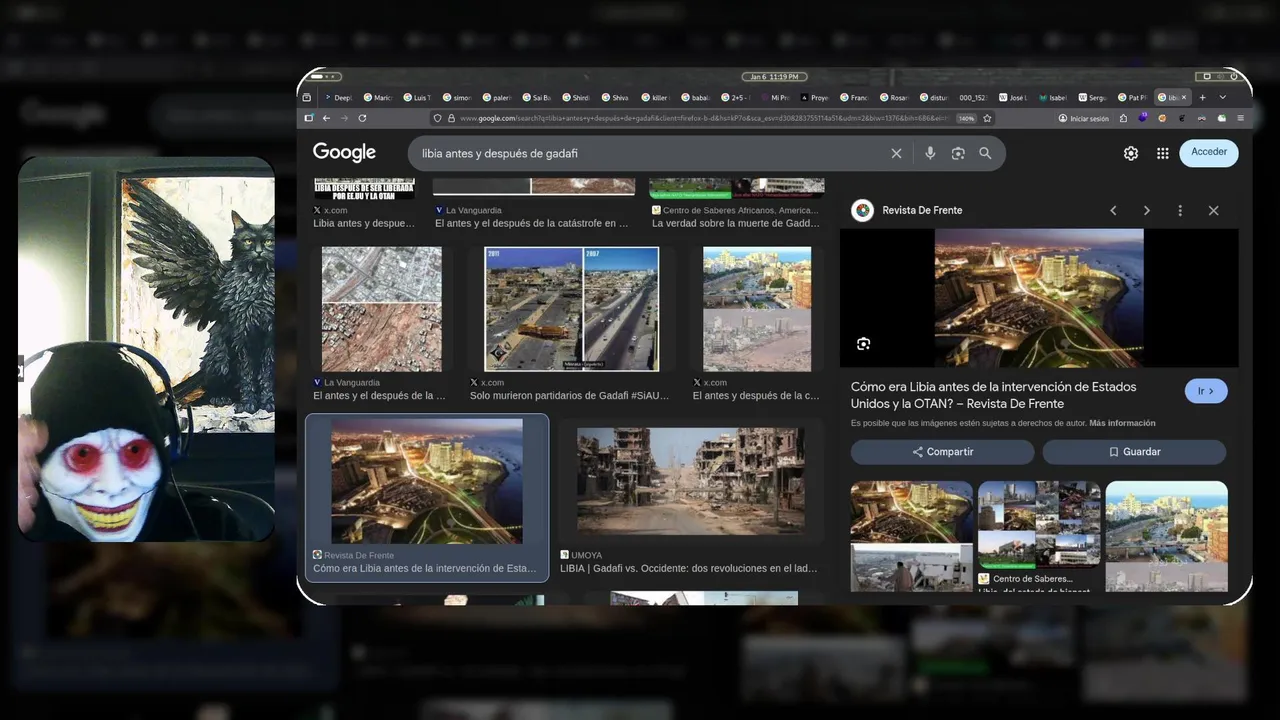The image size is (1280, 720).
Task: Open Google quick settings gear icon
Action: pos(1131,153)
